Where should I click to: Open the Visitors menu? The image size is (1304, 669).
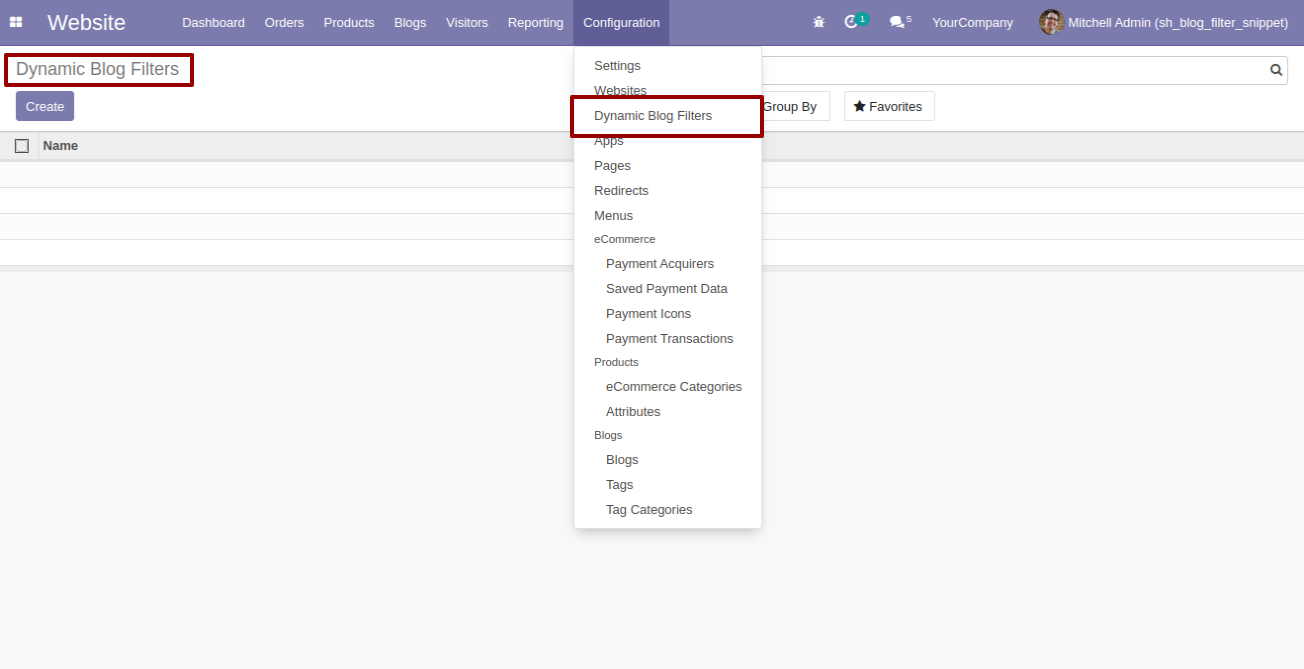click(x=467, y=22)
